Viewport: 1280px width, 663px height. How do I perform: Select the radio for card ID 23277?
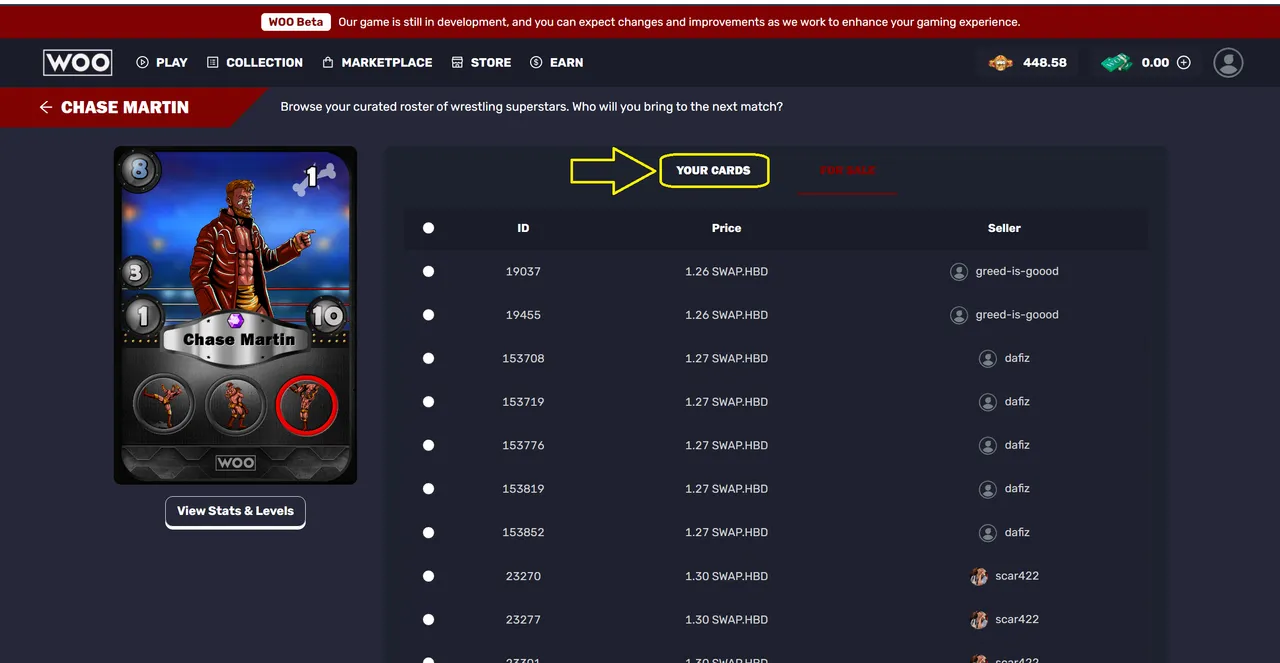point(428,620)
